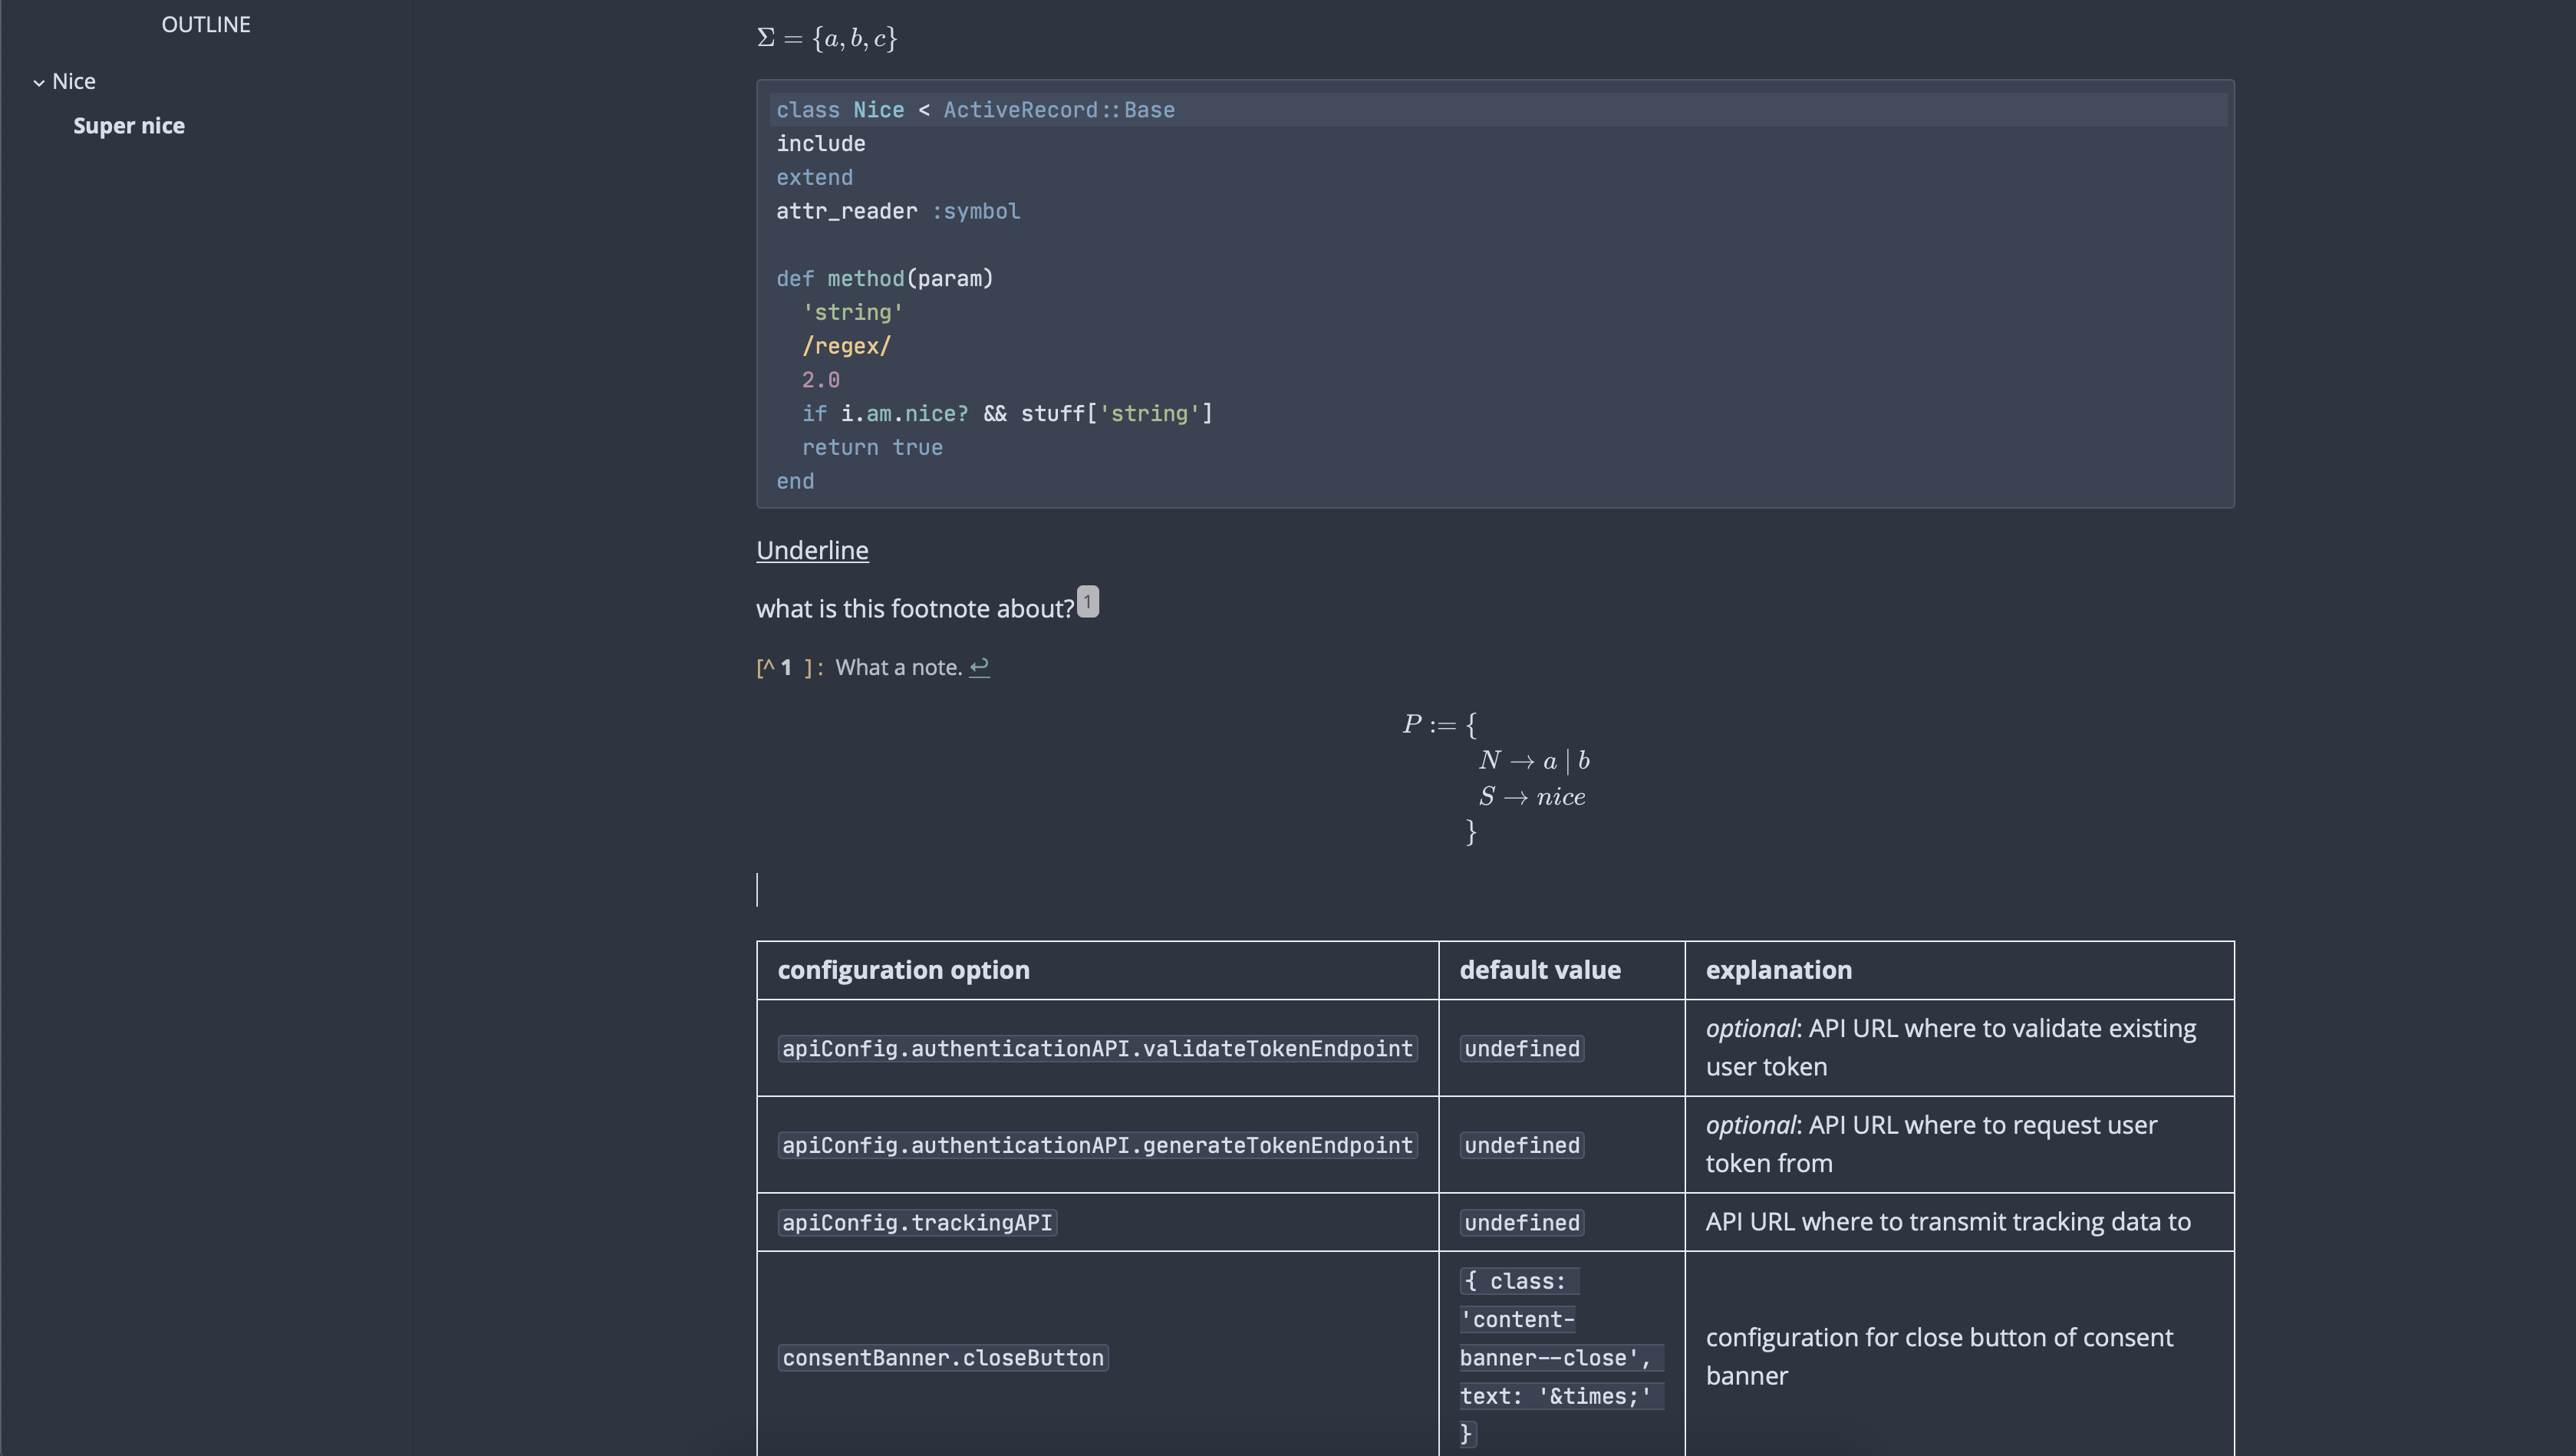Click the default value column header

click(x=1539, y=970)
